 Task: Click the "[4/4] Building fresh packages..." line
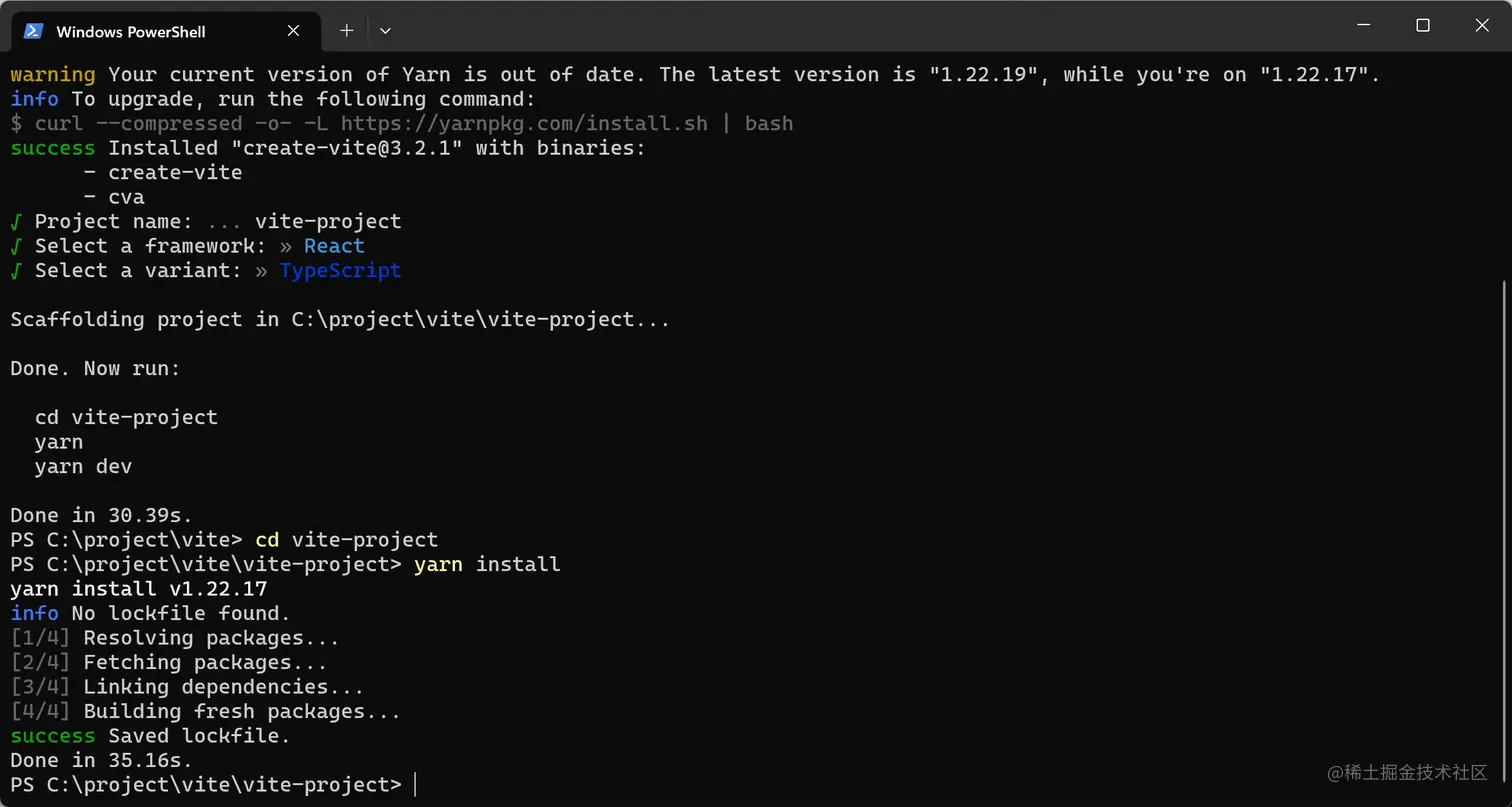pos(205,712)
